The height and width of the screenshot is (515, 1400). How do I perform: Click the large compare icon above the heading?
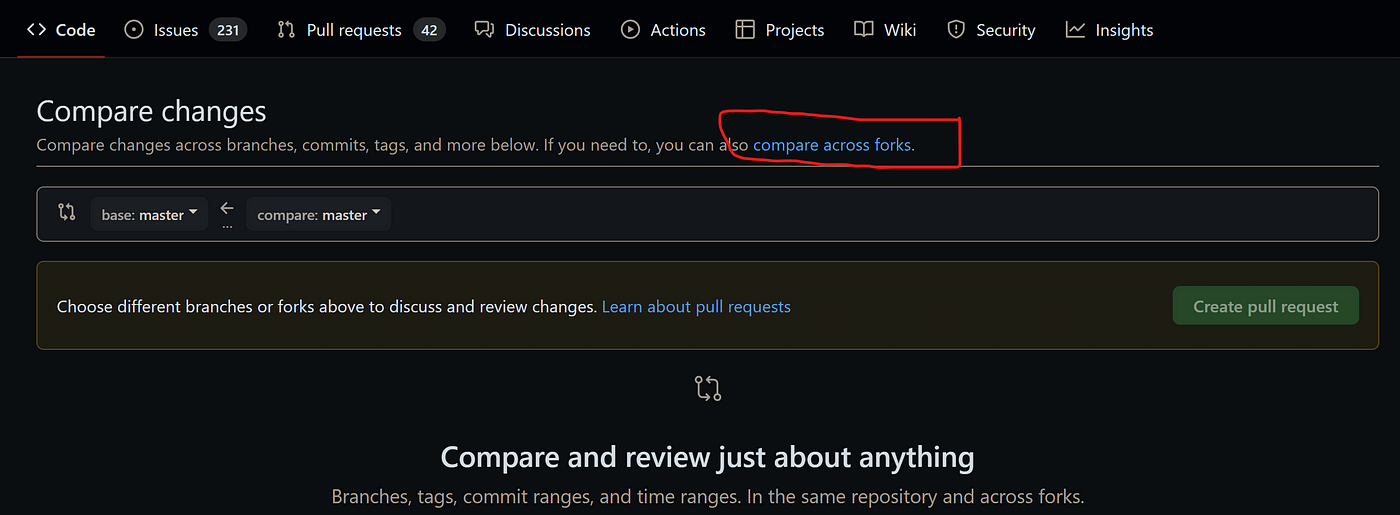(x=708, y=389)
